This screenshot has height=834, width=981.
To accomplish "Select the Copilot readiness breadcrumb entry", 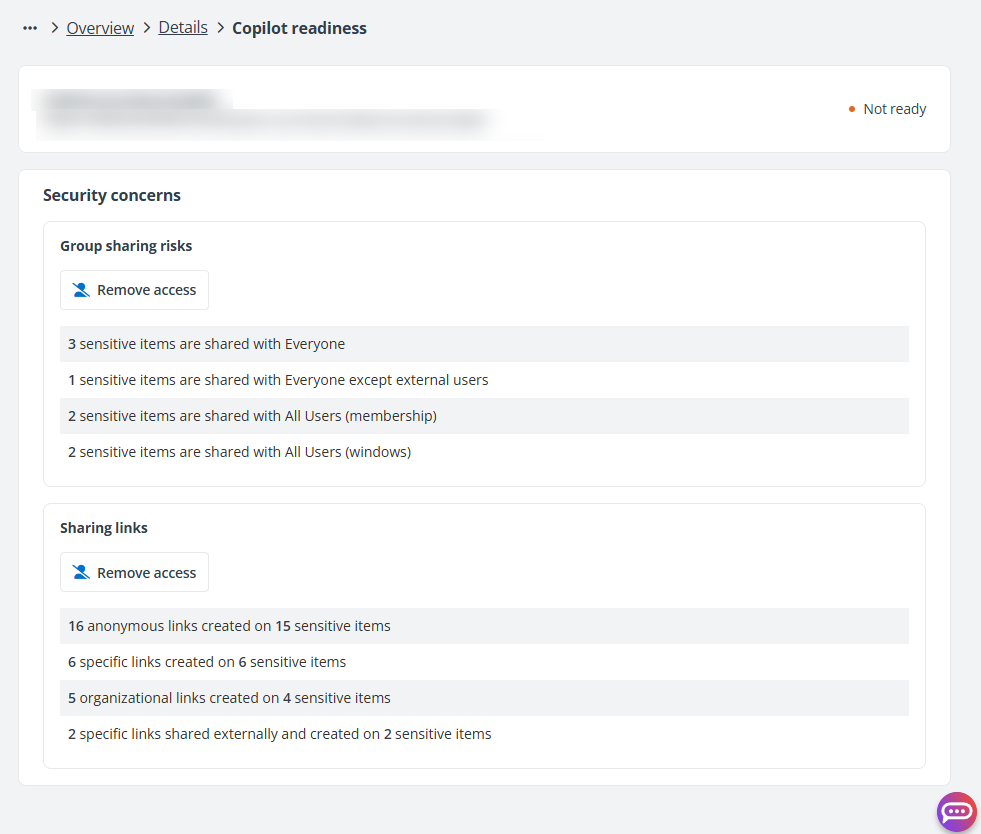I will pyautogui.click(x=299, y=28).
